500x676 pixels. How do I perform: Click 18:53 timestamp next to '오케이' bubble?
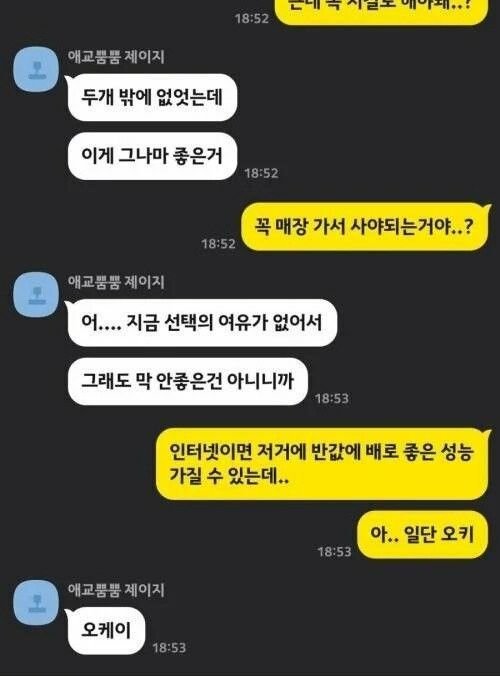(x=169, y=648)
